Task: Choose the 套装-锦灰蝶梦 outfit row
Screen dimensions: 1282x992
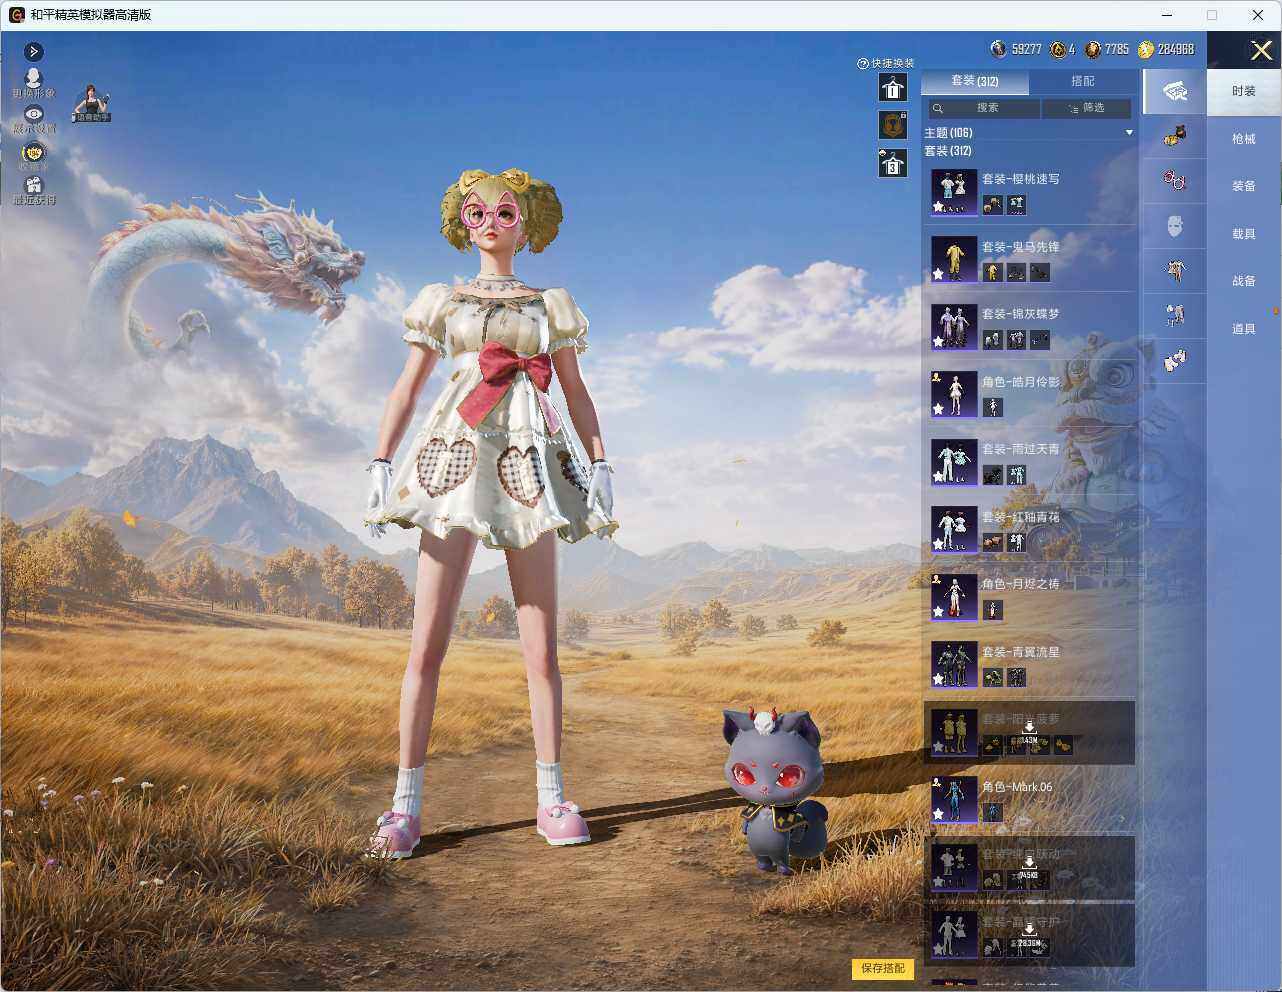Action: coord(1028,327)
